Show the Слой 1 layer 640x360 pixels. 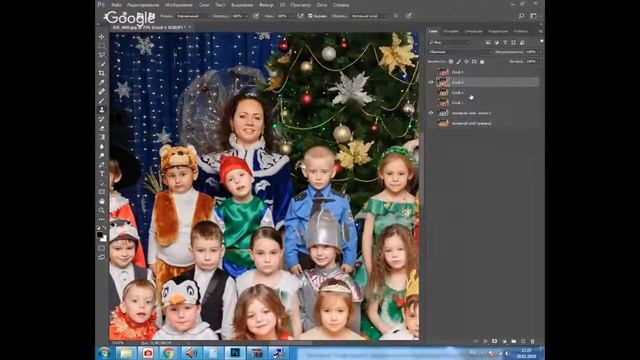(x=431, y=102)
